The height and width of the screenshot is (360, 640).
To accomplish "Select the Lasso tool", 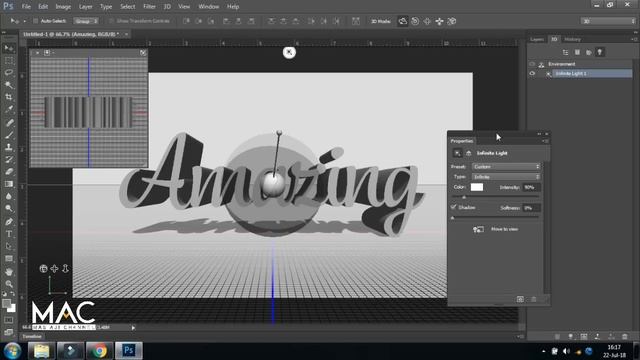I will click(x=9, y=73).
